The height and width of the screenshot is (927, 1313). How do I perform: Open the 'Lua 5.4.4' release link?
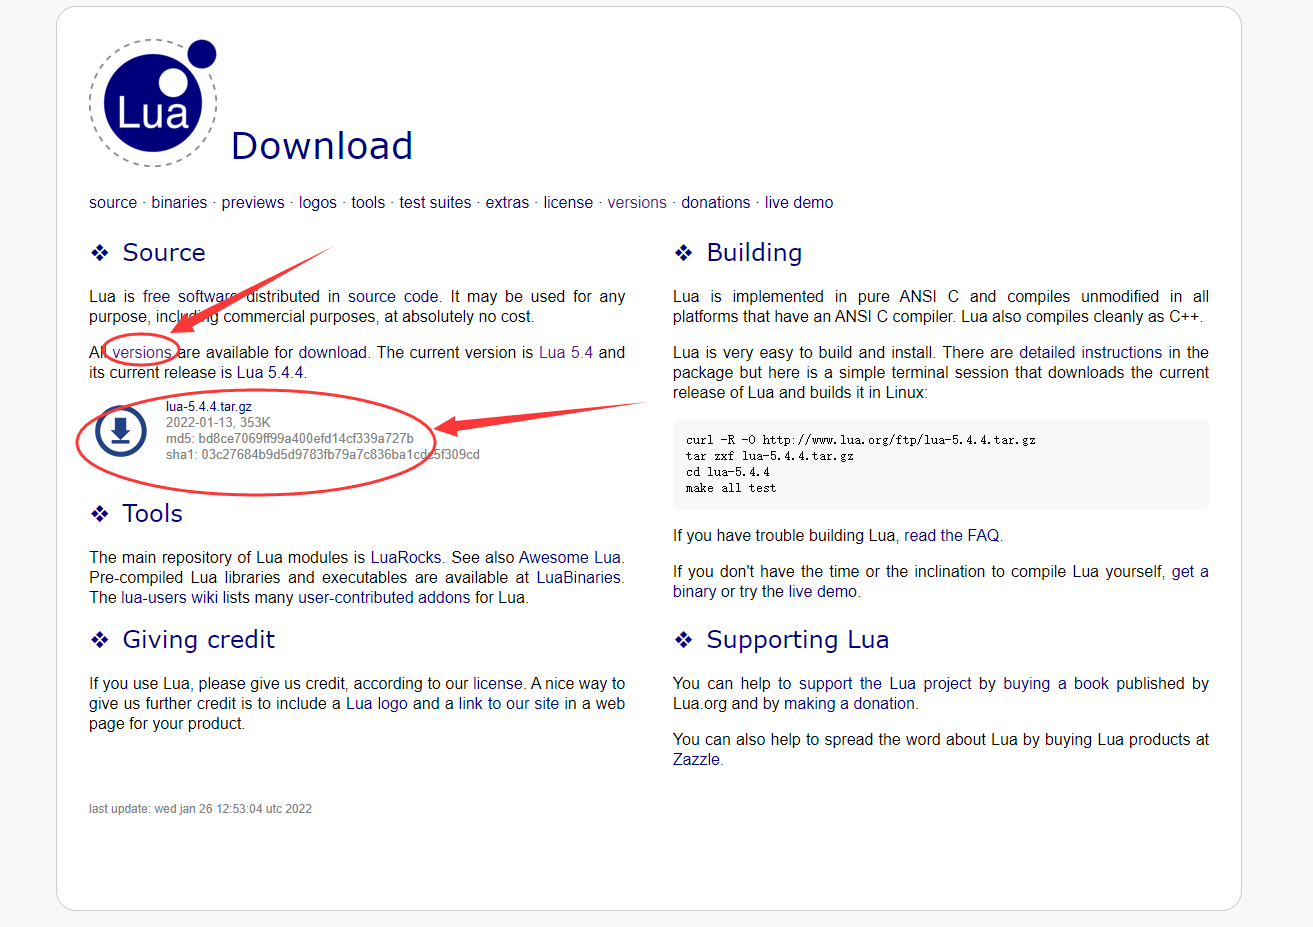(270, 372)
